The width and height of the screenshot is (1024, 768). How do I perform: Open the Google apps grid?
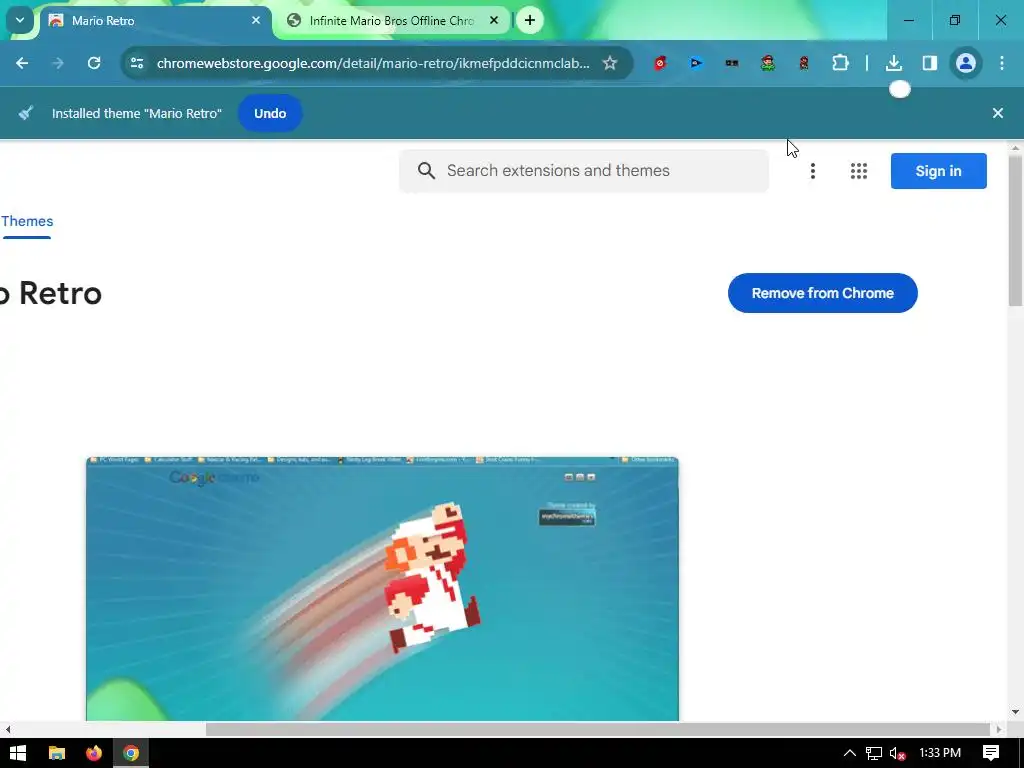point(859,170)
